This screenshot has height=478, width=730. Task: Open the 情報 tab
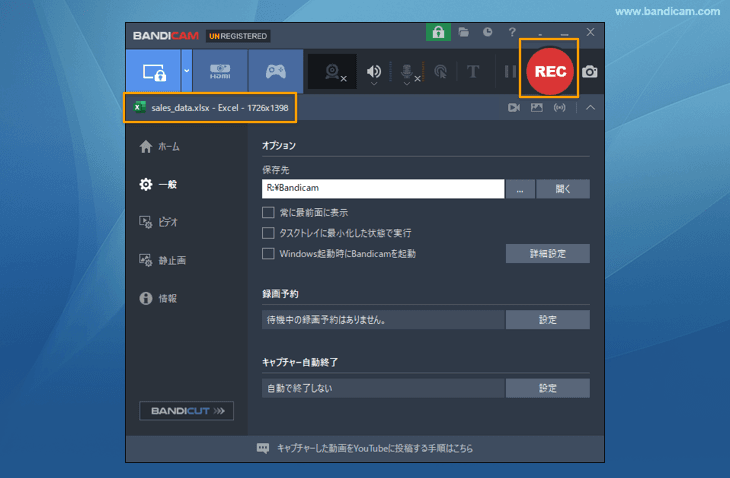click(x=158, y=298)
